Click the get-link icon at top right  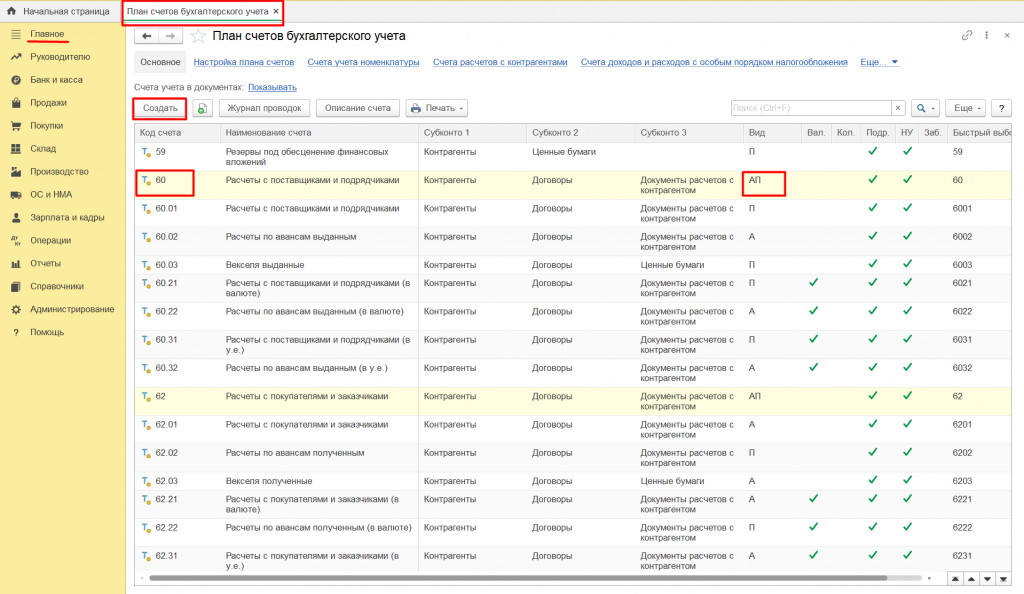(967, 36)
